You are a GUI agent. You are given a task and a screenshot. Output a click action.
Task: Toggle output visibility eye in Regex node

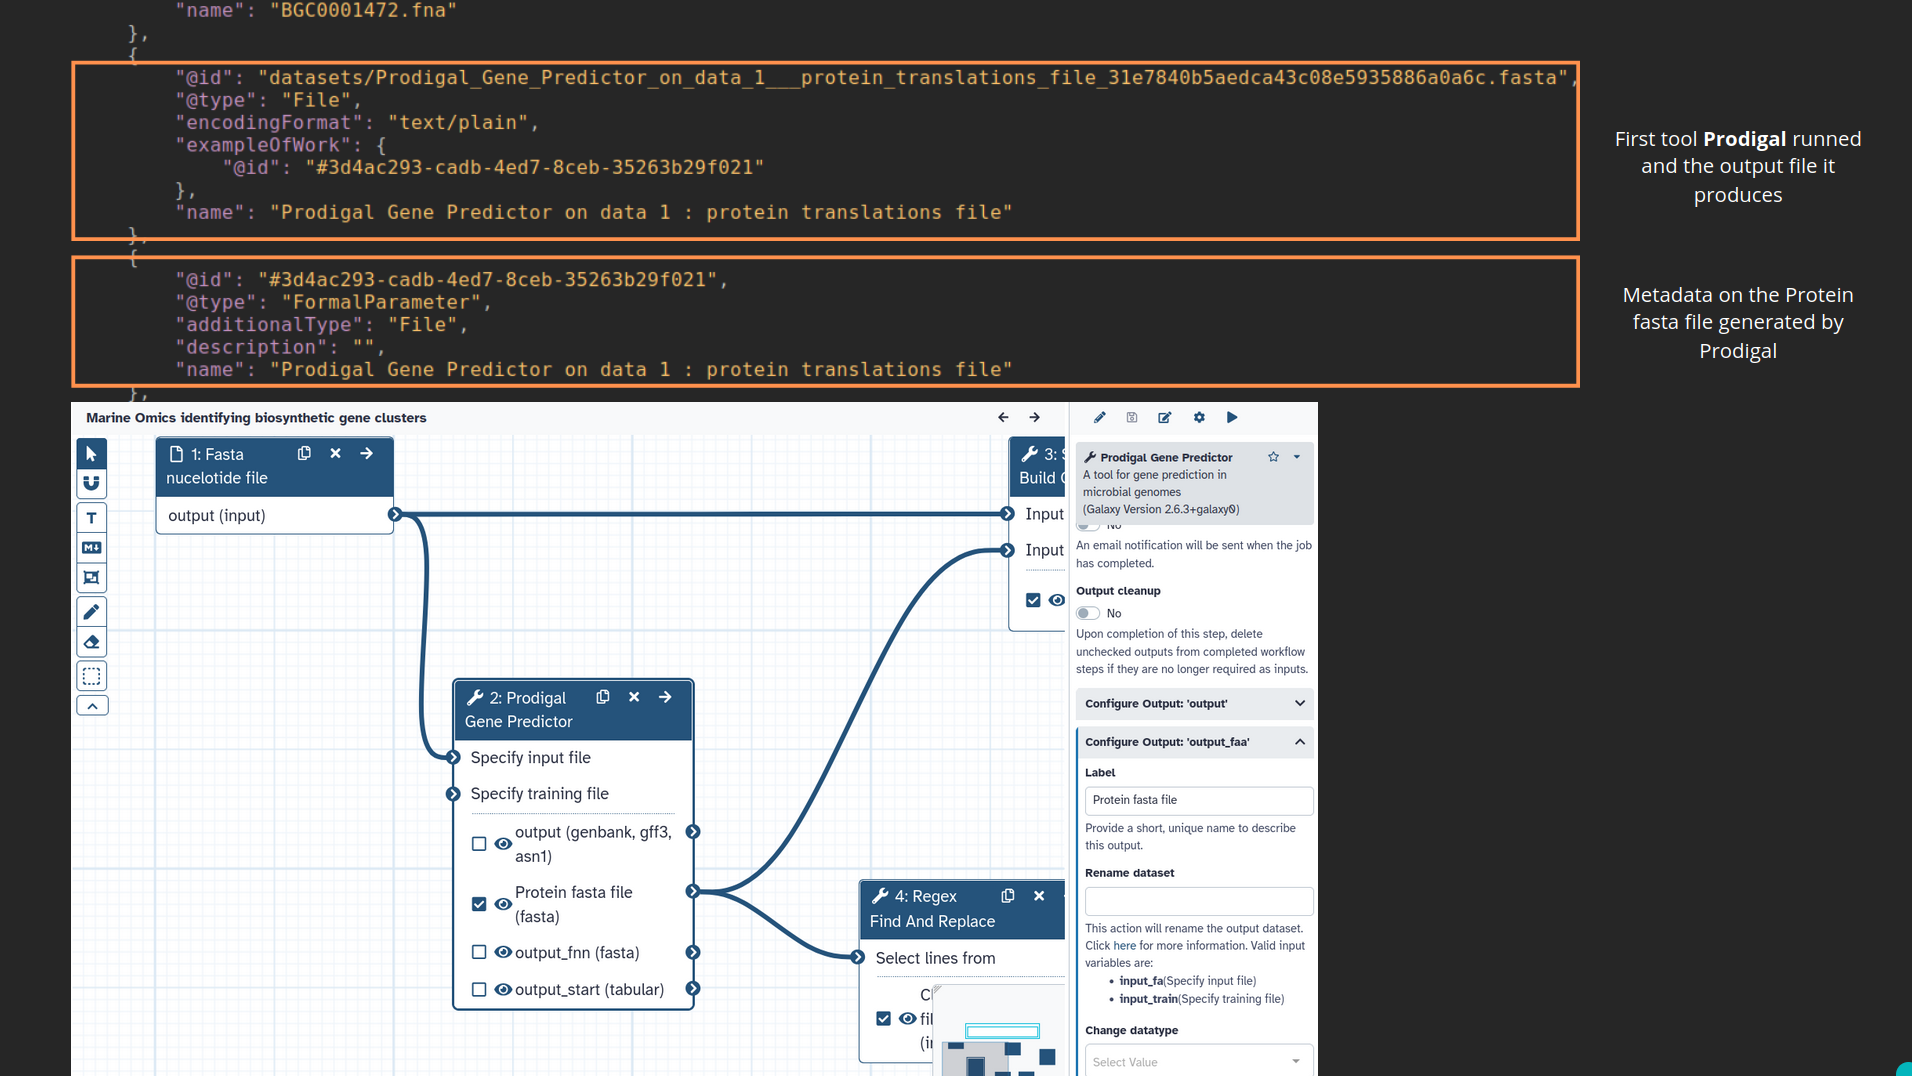907,1018
